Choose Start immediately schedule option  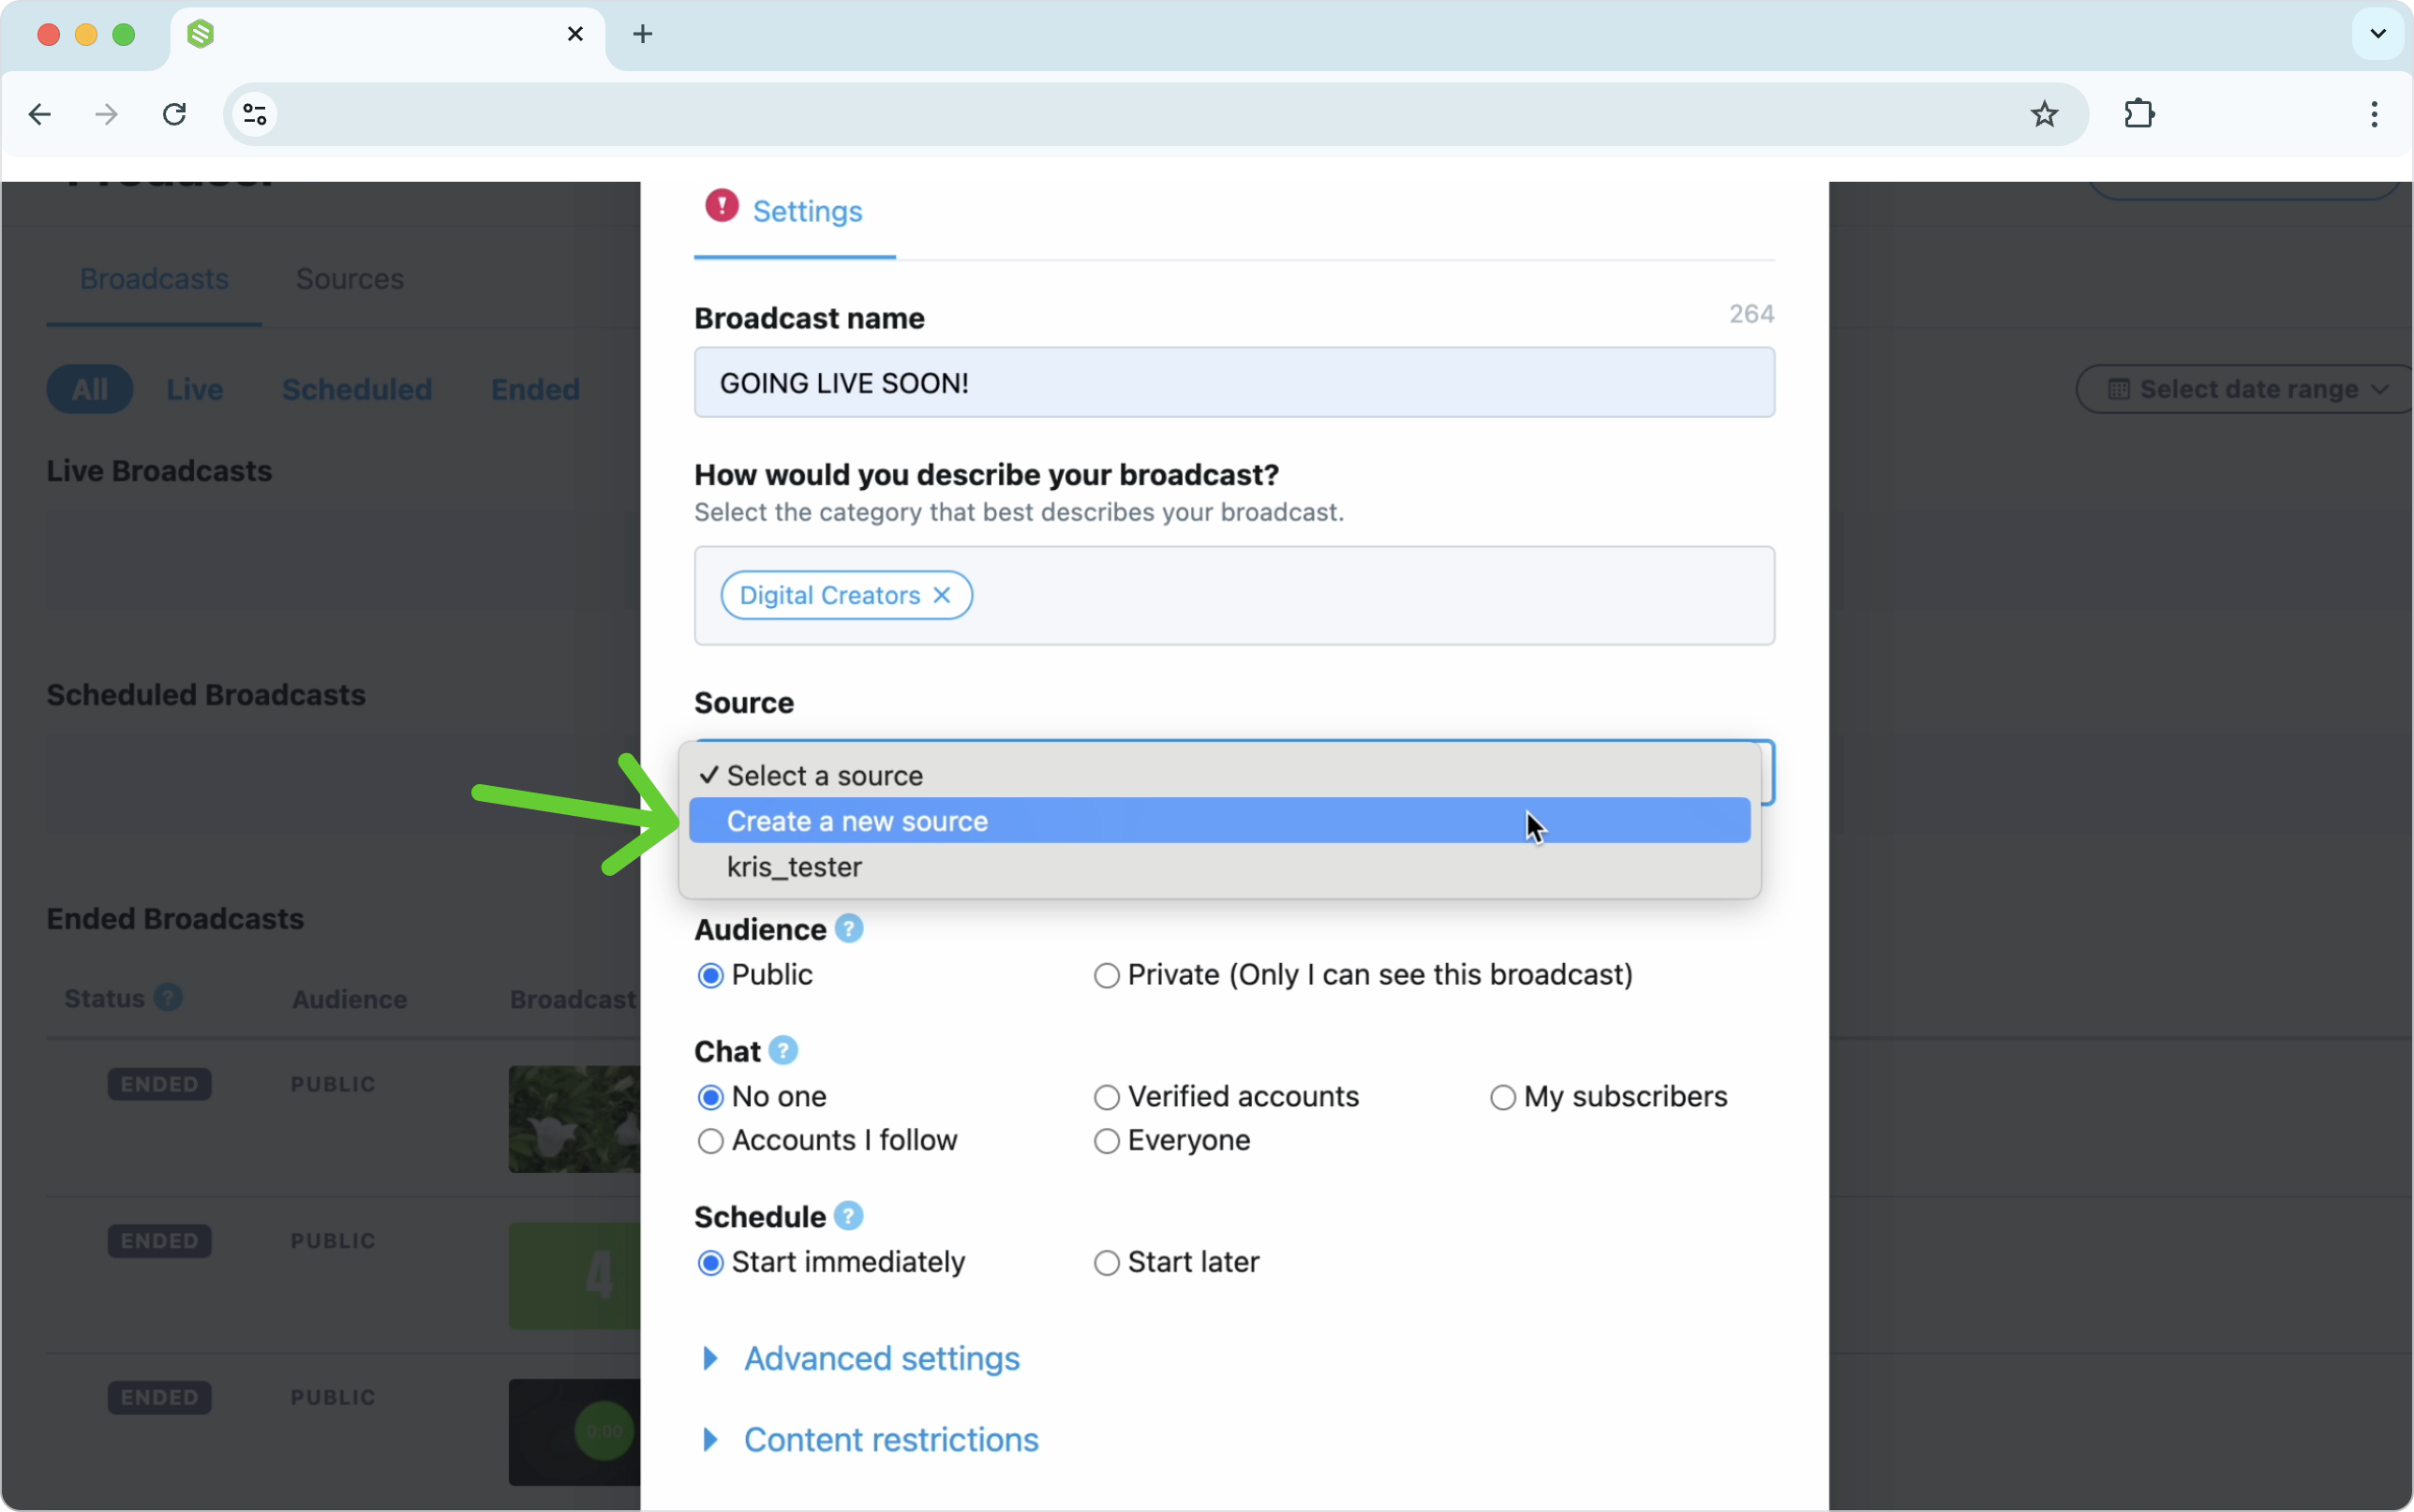click(x=710, y=1263)
